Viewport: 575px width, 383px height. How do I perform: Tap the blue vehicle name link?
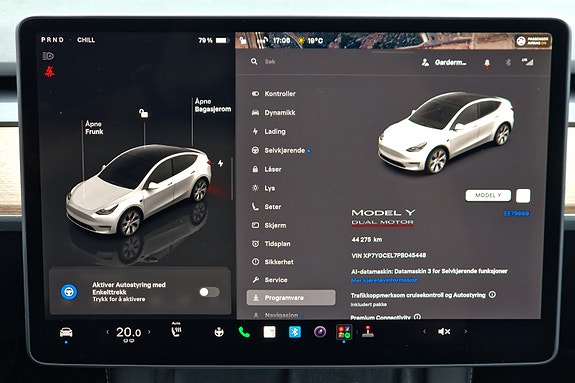(517, 214)
